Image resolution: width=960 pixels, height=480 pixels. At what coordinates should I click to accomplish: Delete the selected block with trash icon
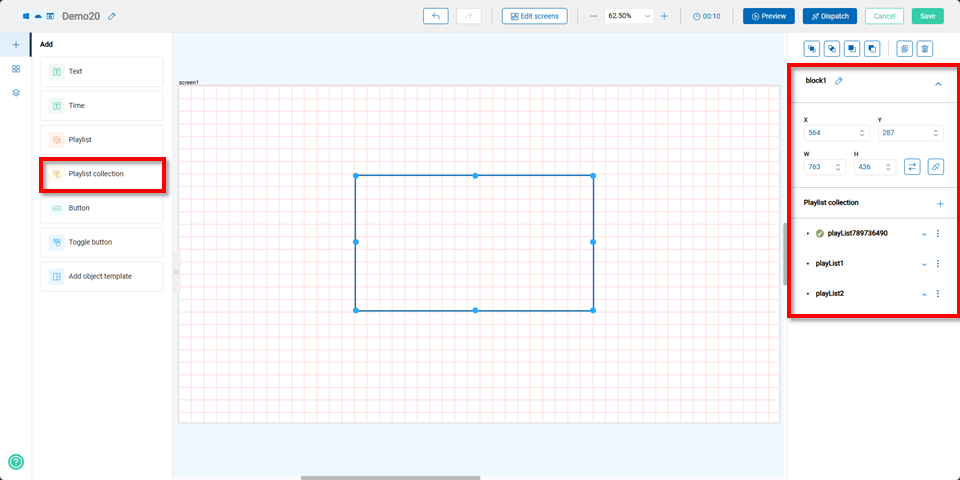tap(925, 48)
